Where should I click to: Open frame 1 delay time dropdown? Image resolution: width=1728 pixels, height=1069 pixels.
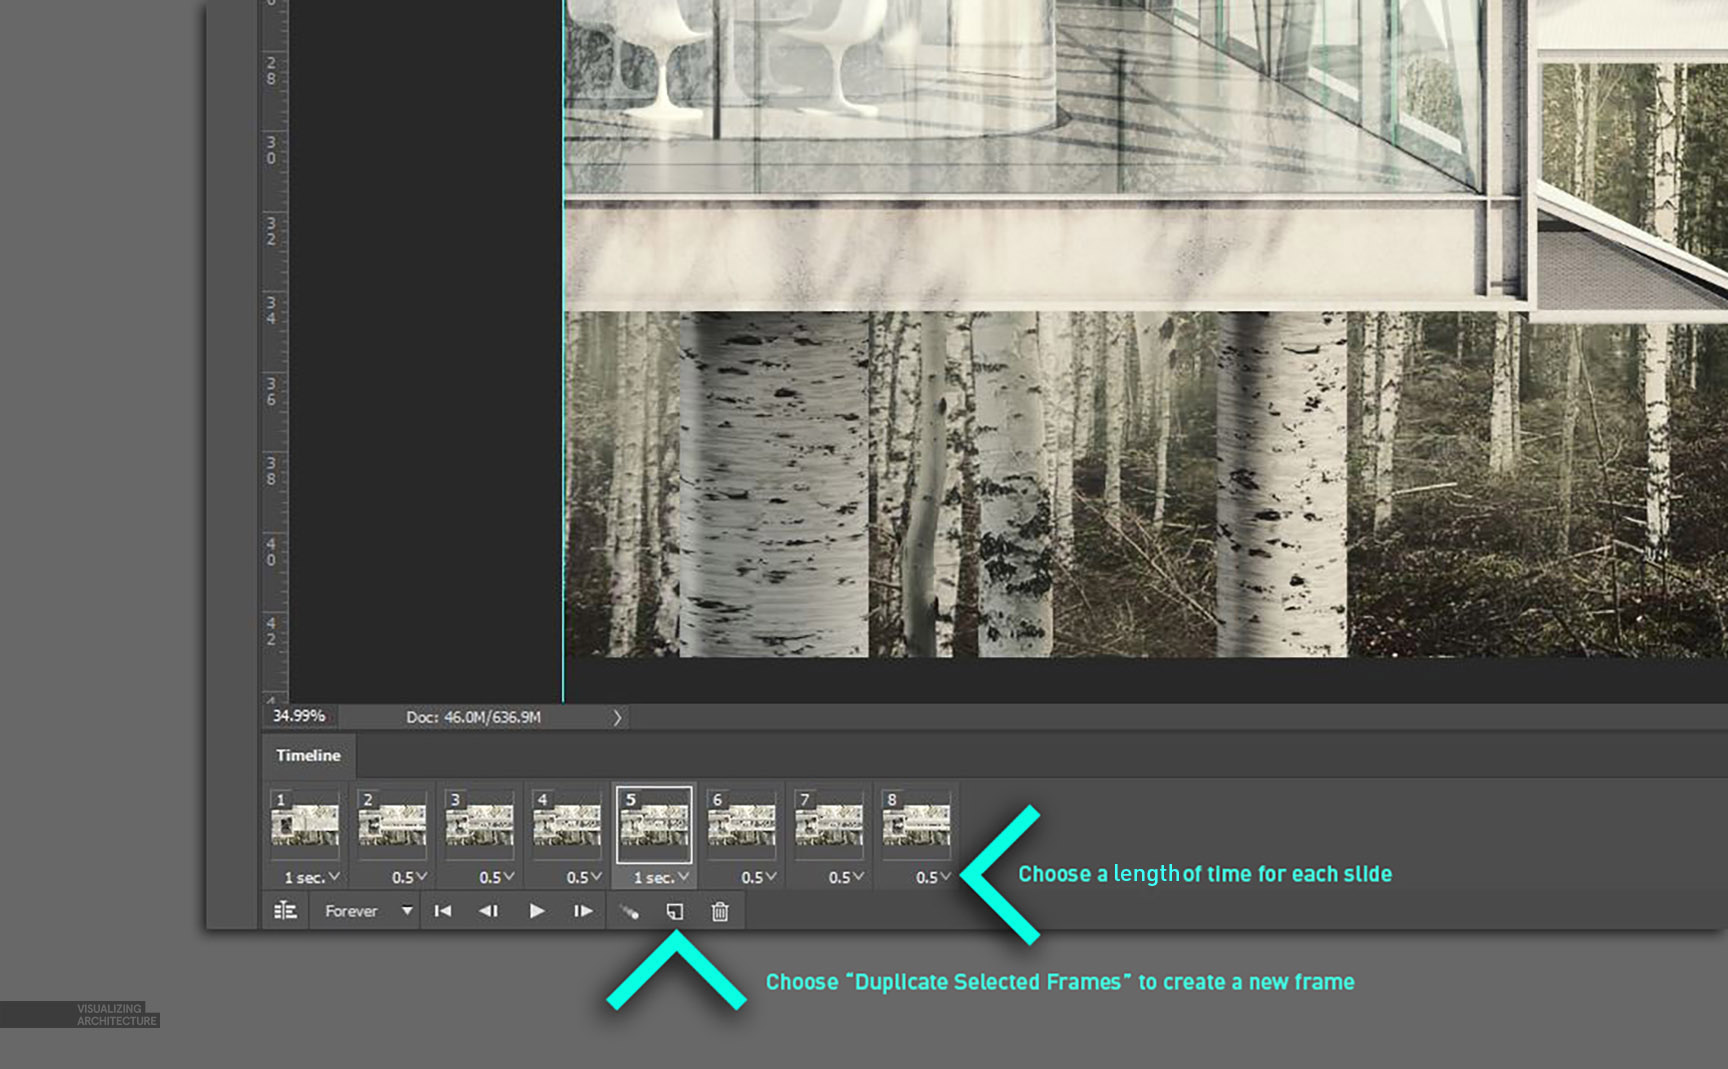coord(312,877)
